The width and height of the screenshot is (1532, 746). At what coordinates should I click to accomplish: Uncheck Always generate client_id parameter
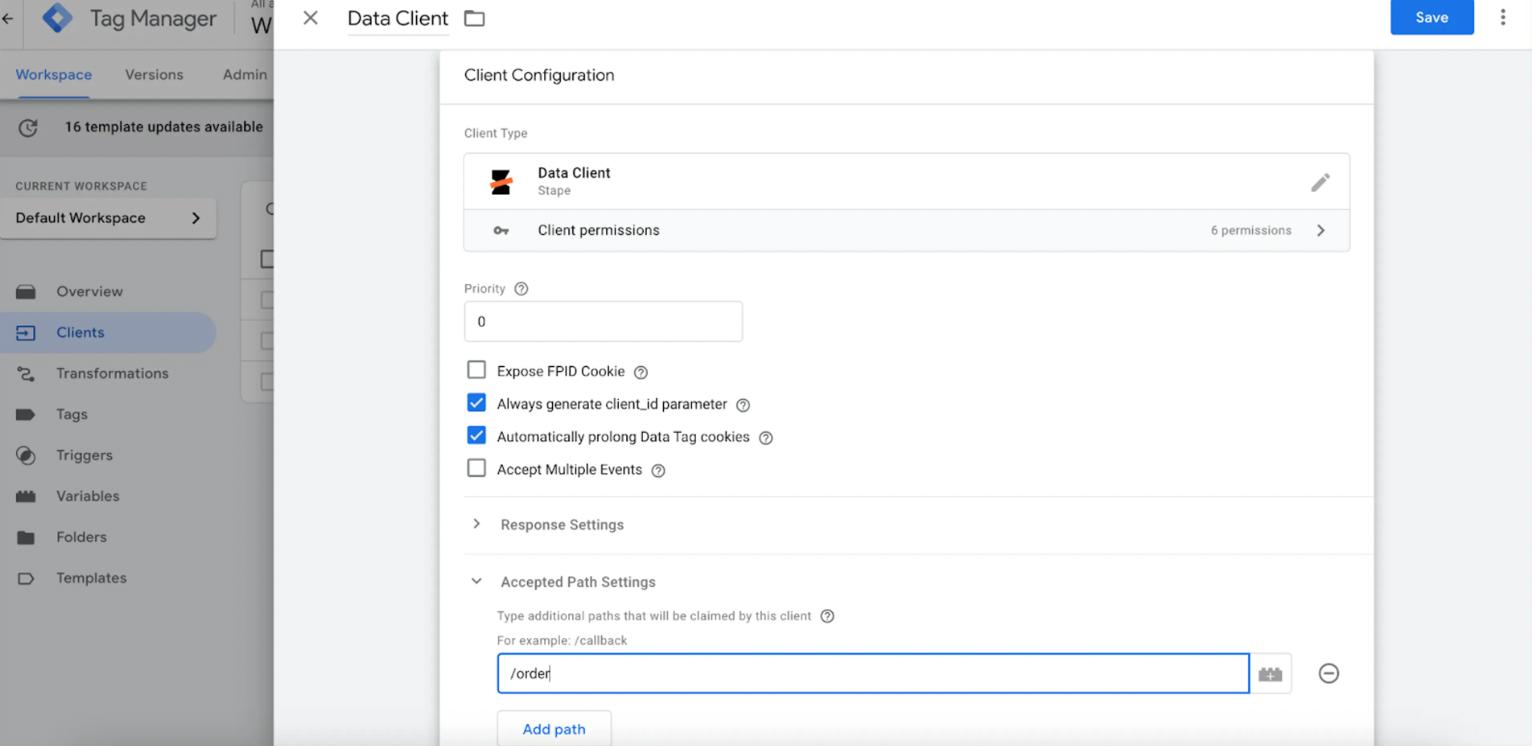coord(477,404)
